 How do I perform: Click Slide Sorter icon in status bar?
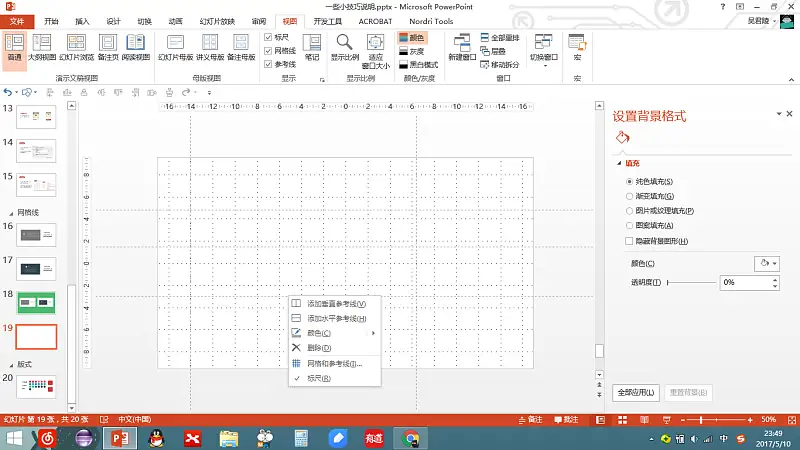(x=622, y=420)
